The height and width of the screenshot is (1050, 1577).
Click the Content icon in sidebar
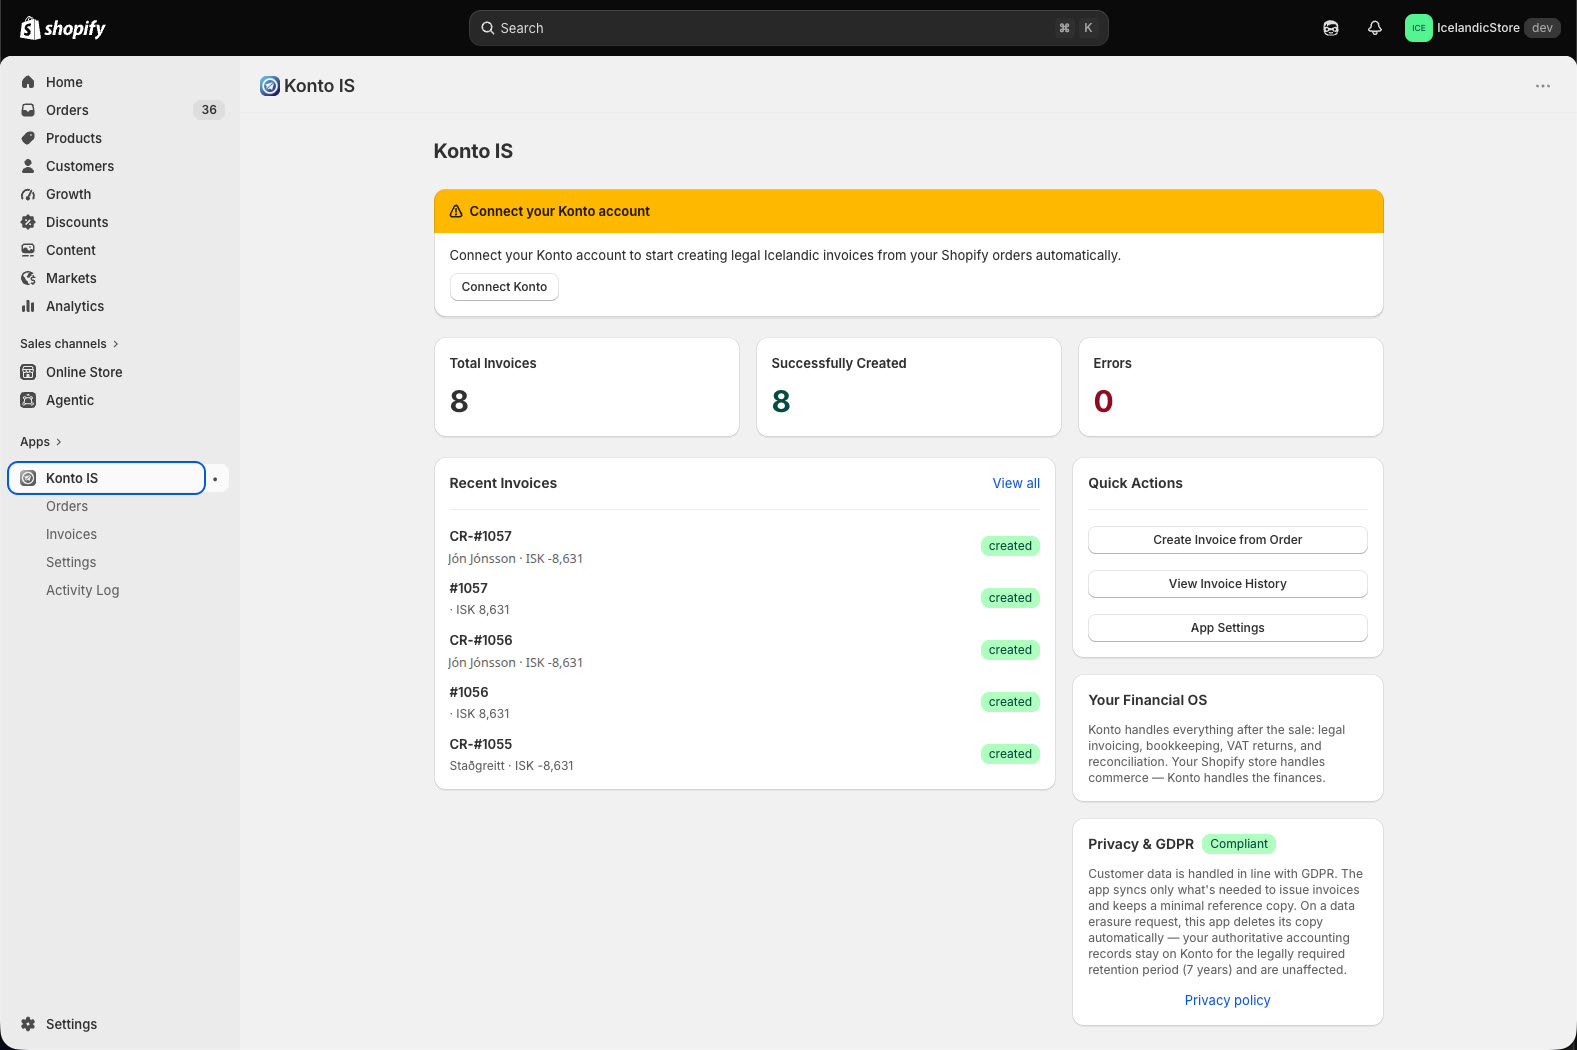click(x=28, y=250)
